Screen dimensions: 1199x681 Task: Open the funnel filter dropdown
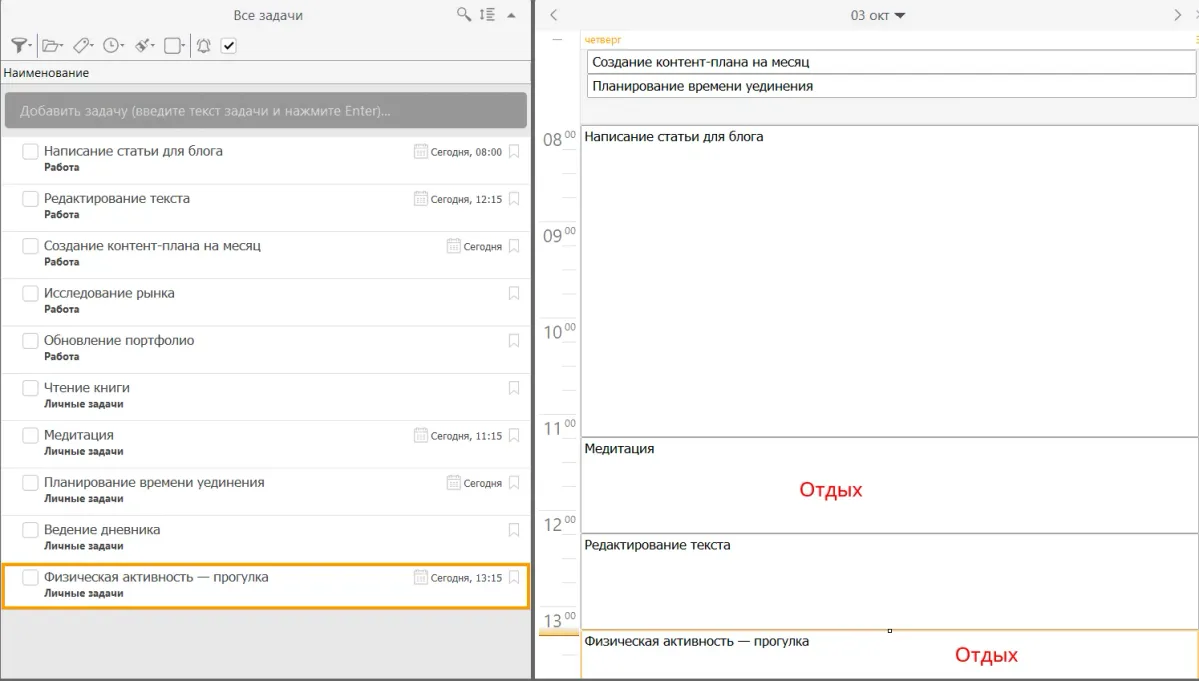19,45
